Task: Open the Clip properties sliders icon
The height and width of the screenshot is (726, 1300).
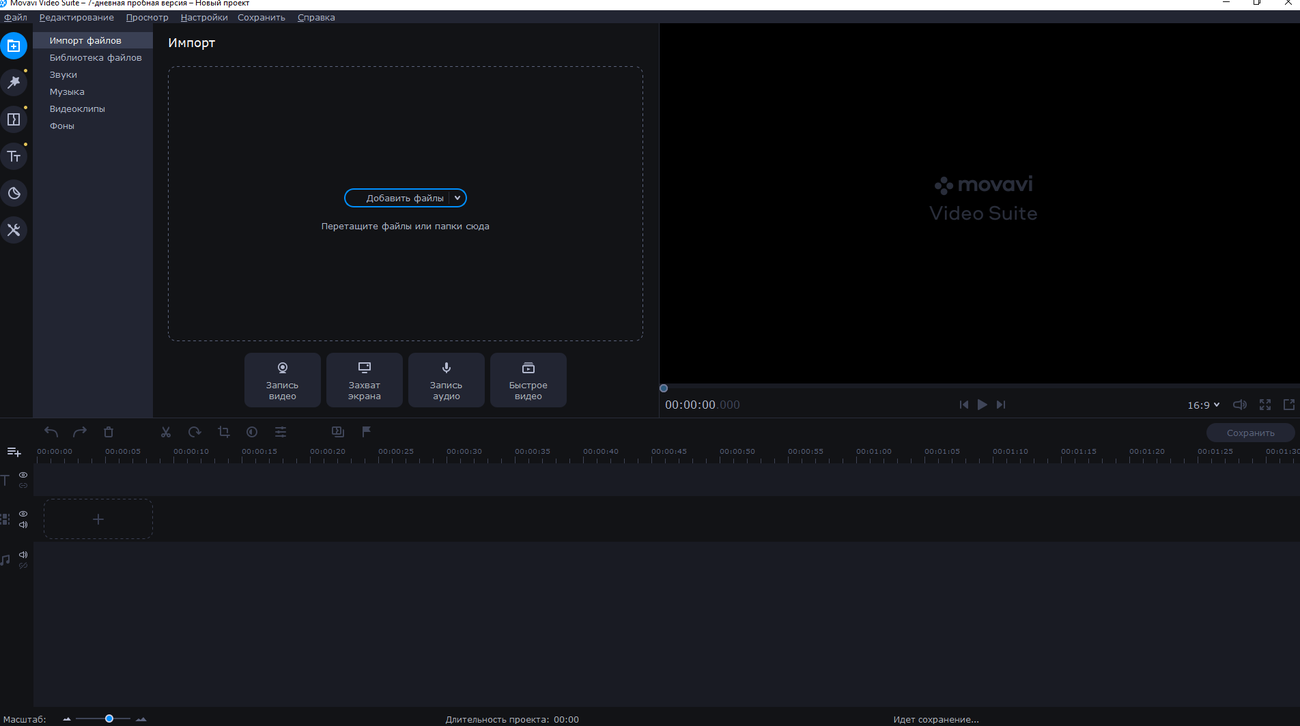Action: pyautogui.click(x=281, y=432)
